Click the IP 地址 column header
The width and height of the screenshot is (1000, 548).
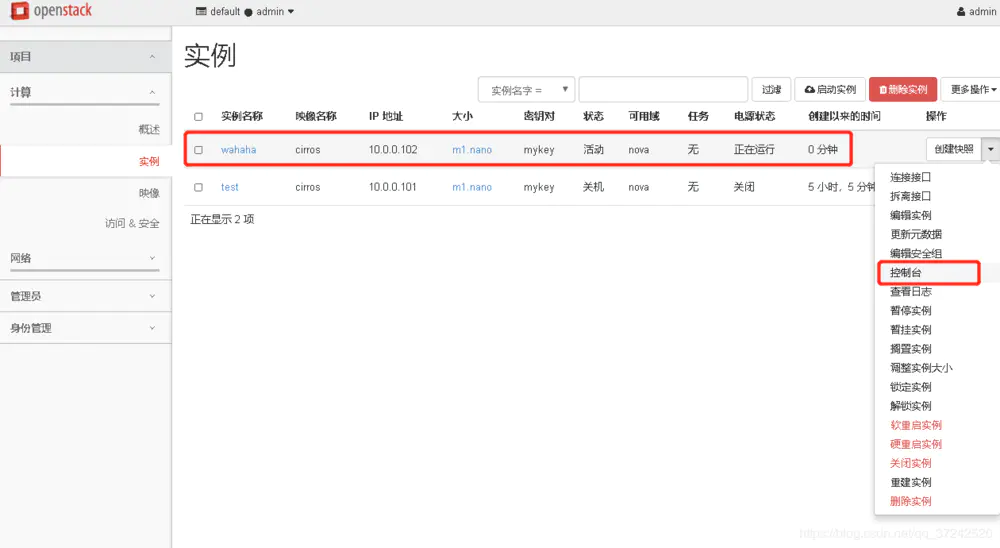[x=386, y=116]
